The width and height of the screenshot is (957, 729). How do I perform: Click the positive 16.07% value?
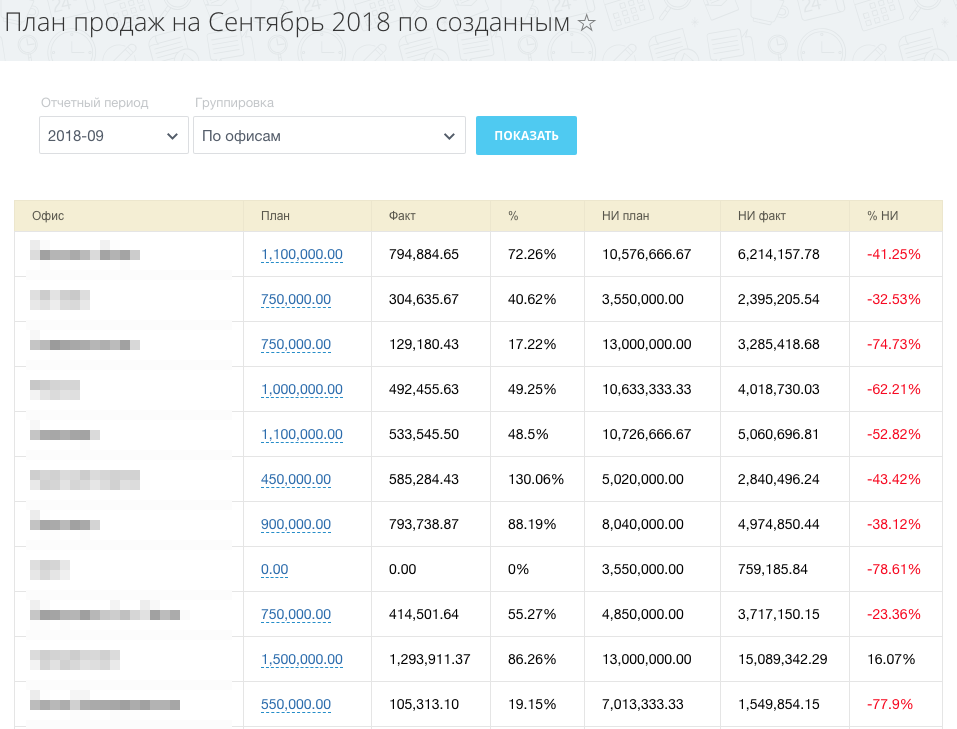tap(891, 659)
